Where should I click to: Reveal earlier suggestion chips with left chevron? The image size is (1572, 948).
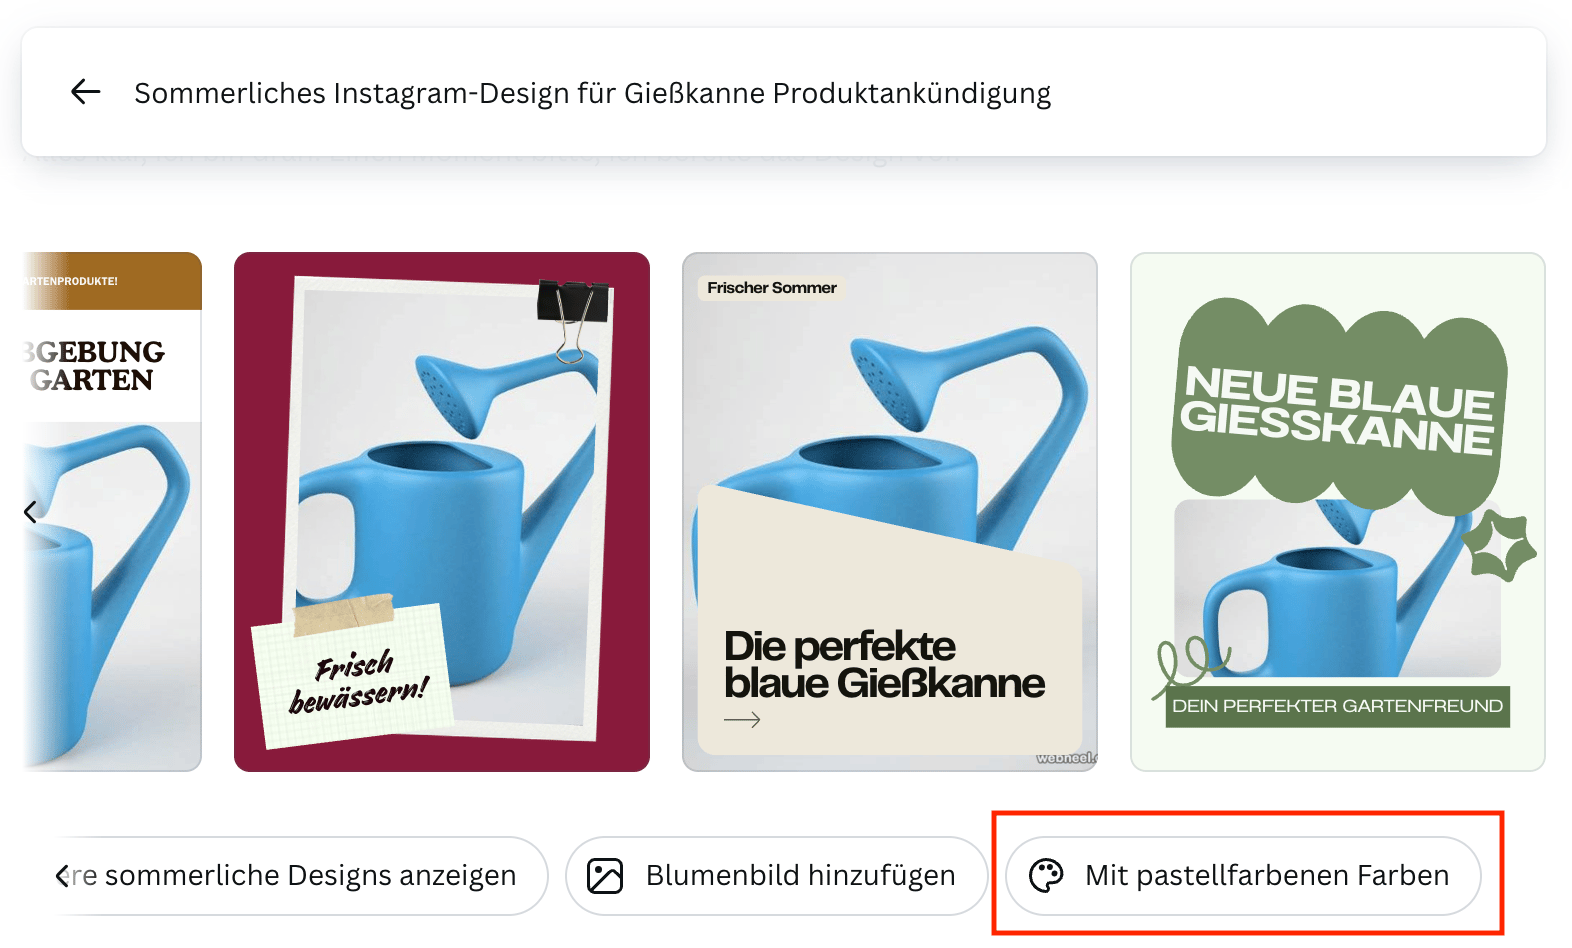62,876
